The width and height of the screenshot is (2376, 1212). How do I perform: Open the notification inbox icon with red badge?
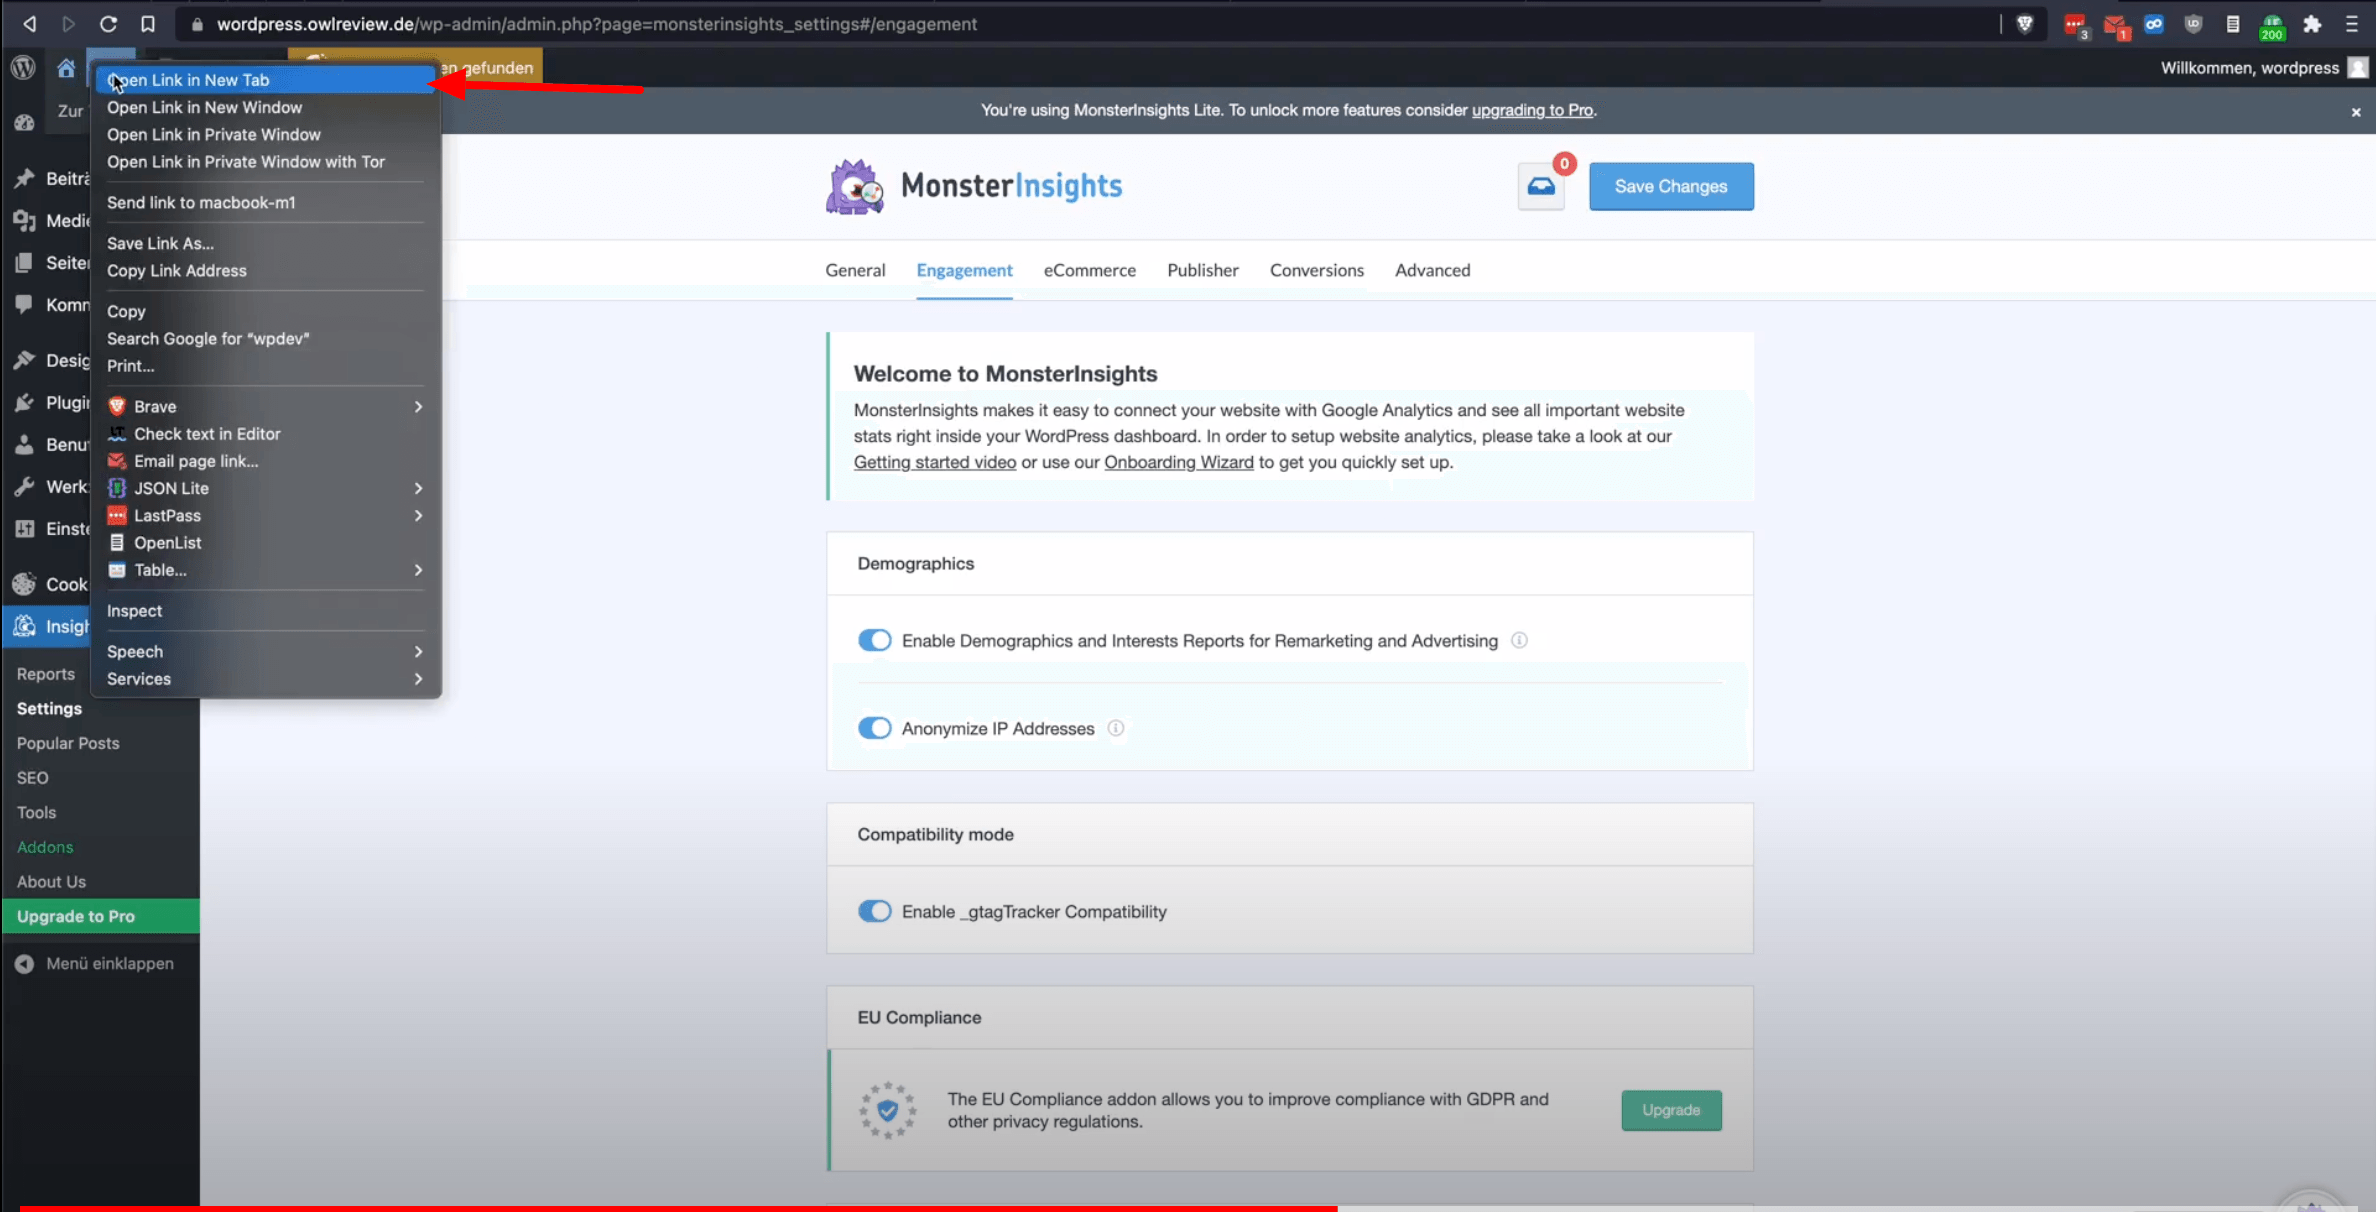tap(1541, 186)
